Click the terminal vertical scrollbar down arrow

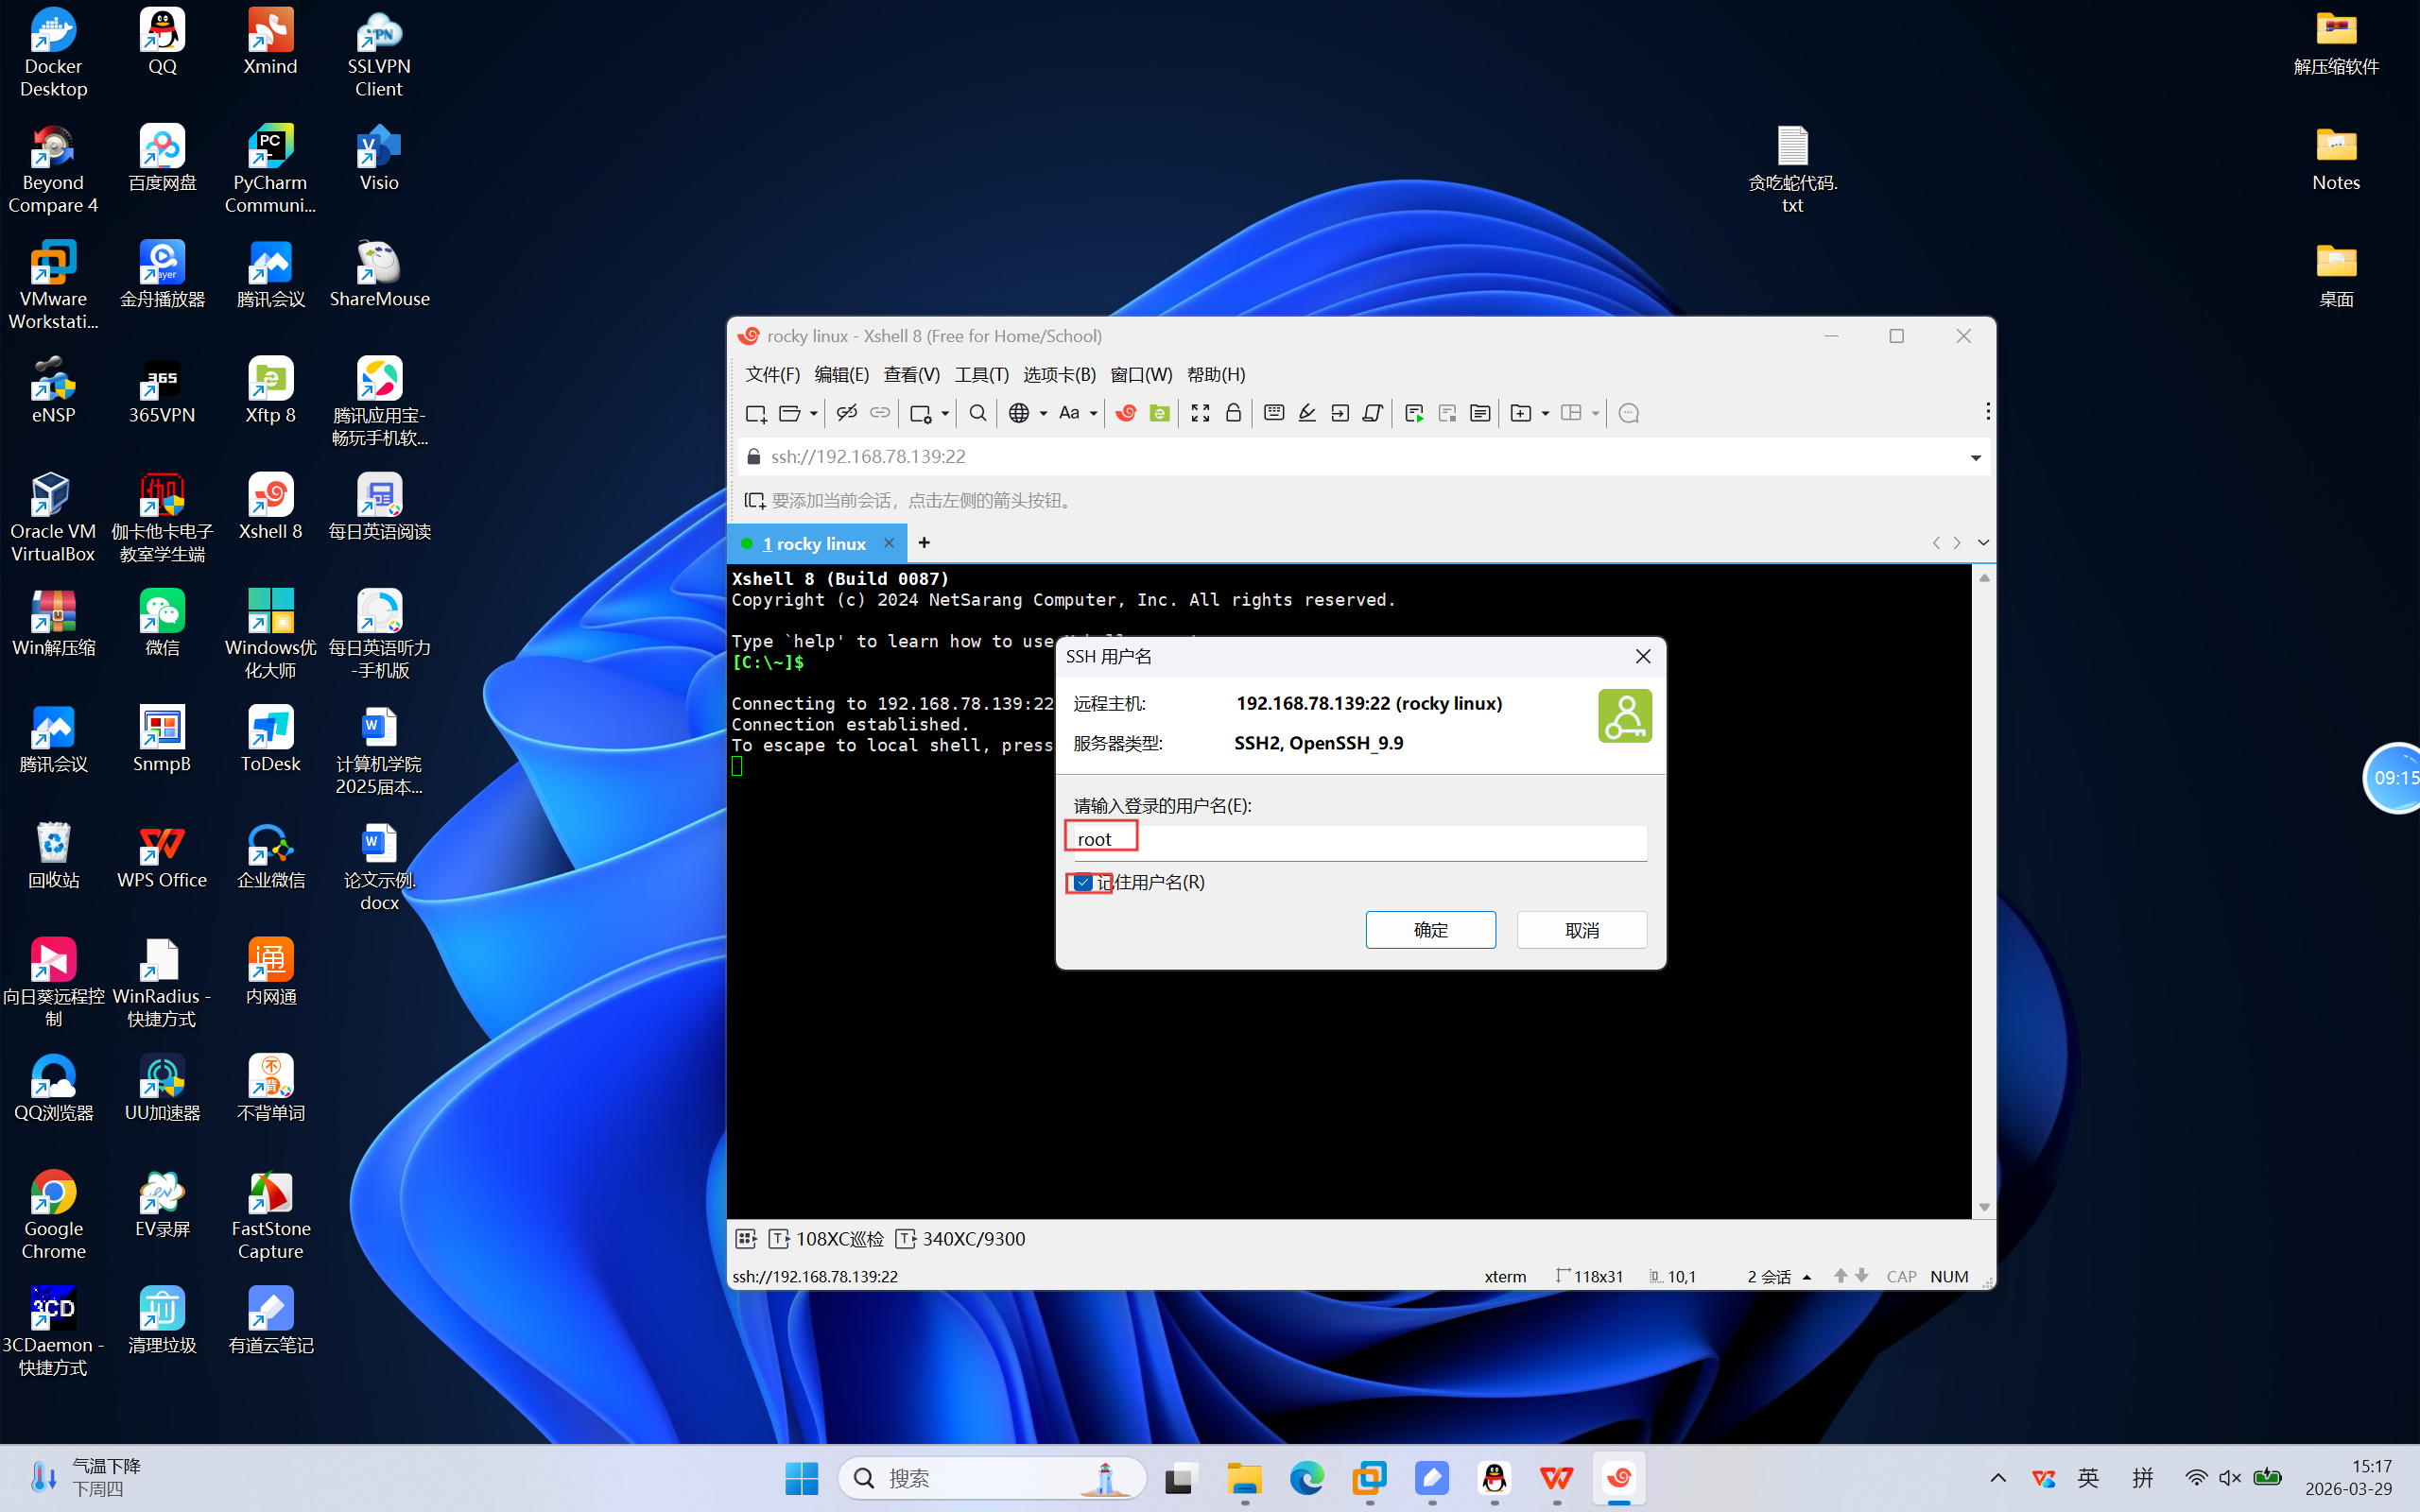1984,1207
